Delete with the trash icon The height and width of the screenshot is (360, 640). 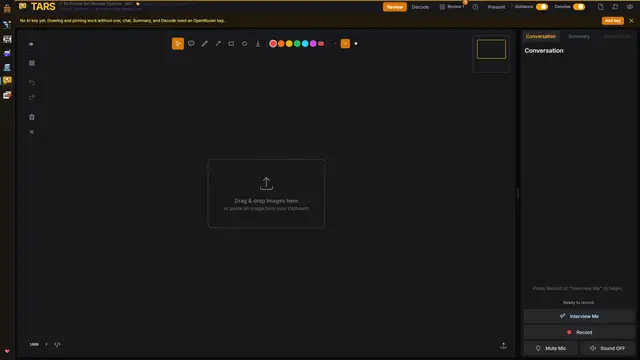pos(32,117)
